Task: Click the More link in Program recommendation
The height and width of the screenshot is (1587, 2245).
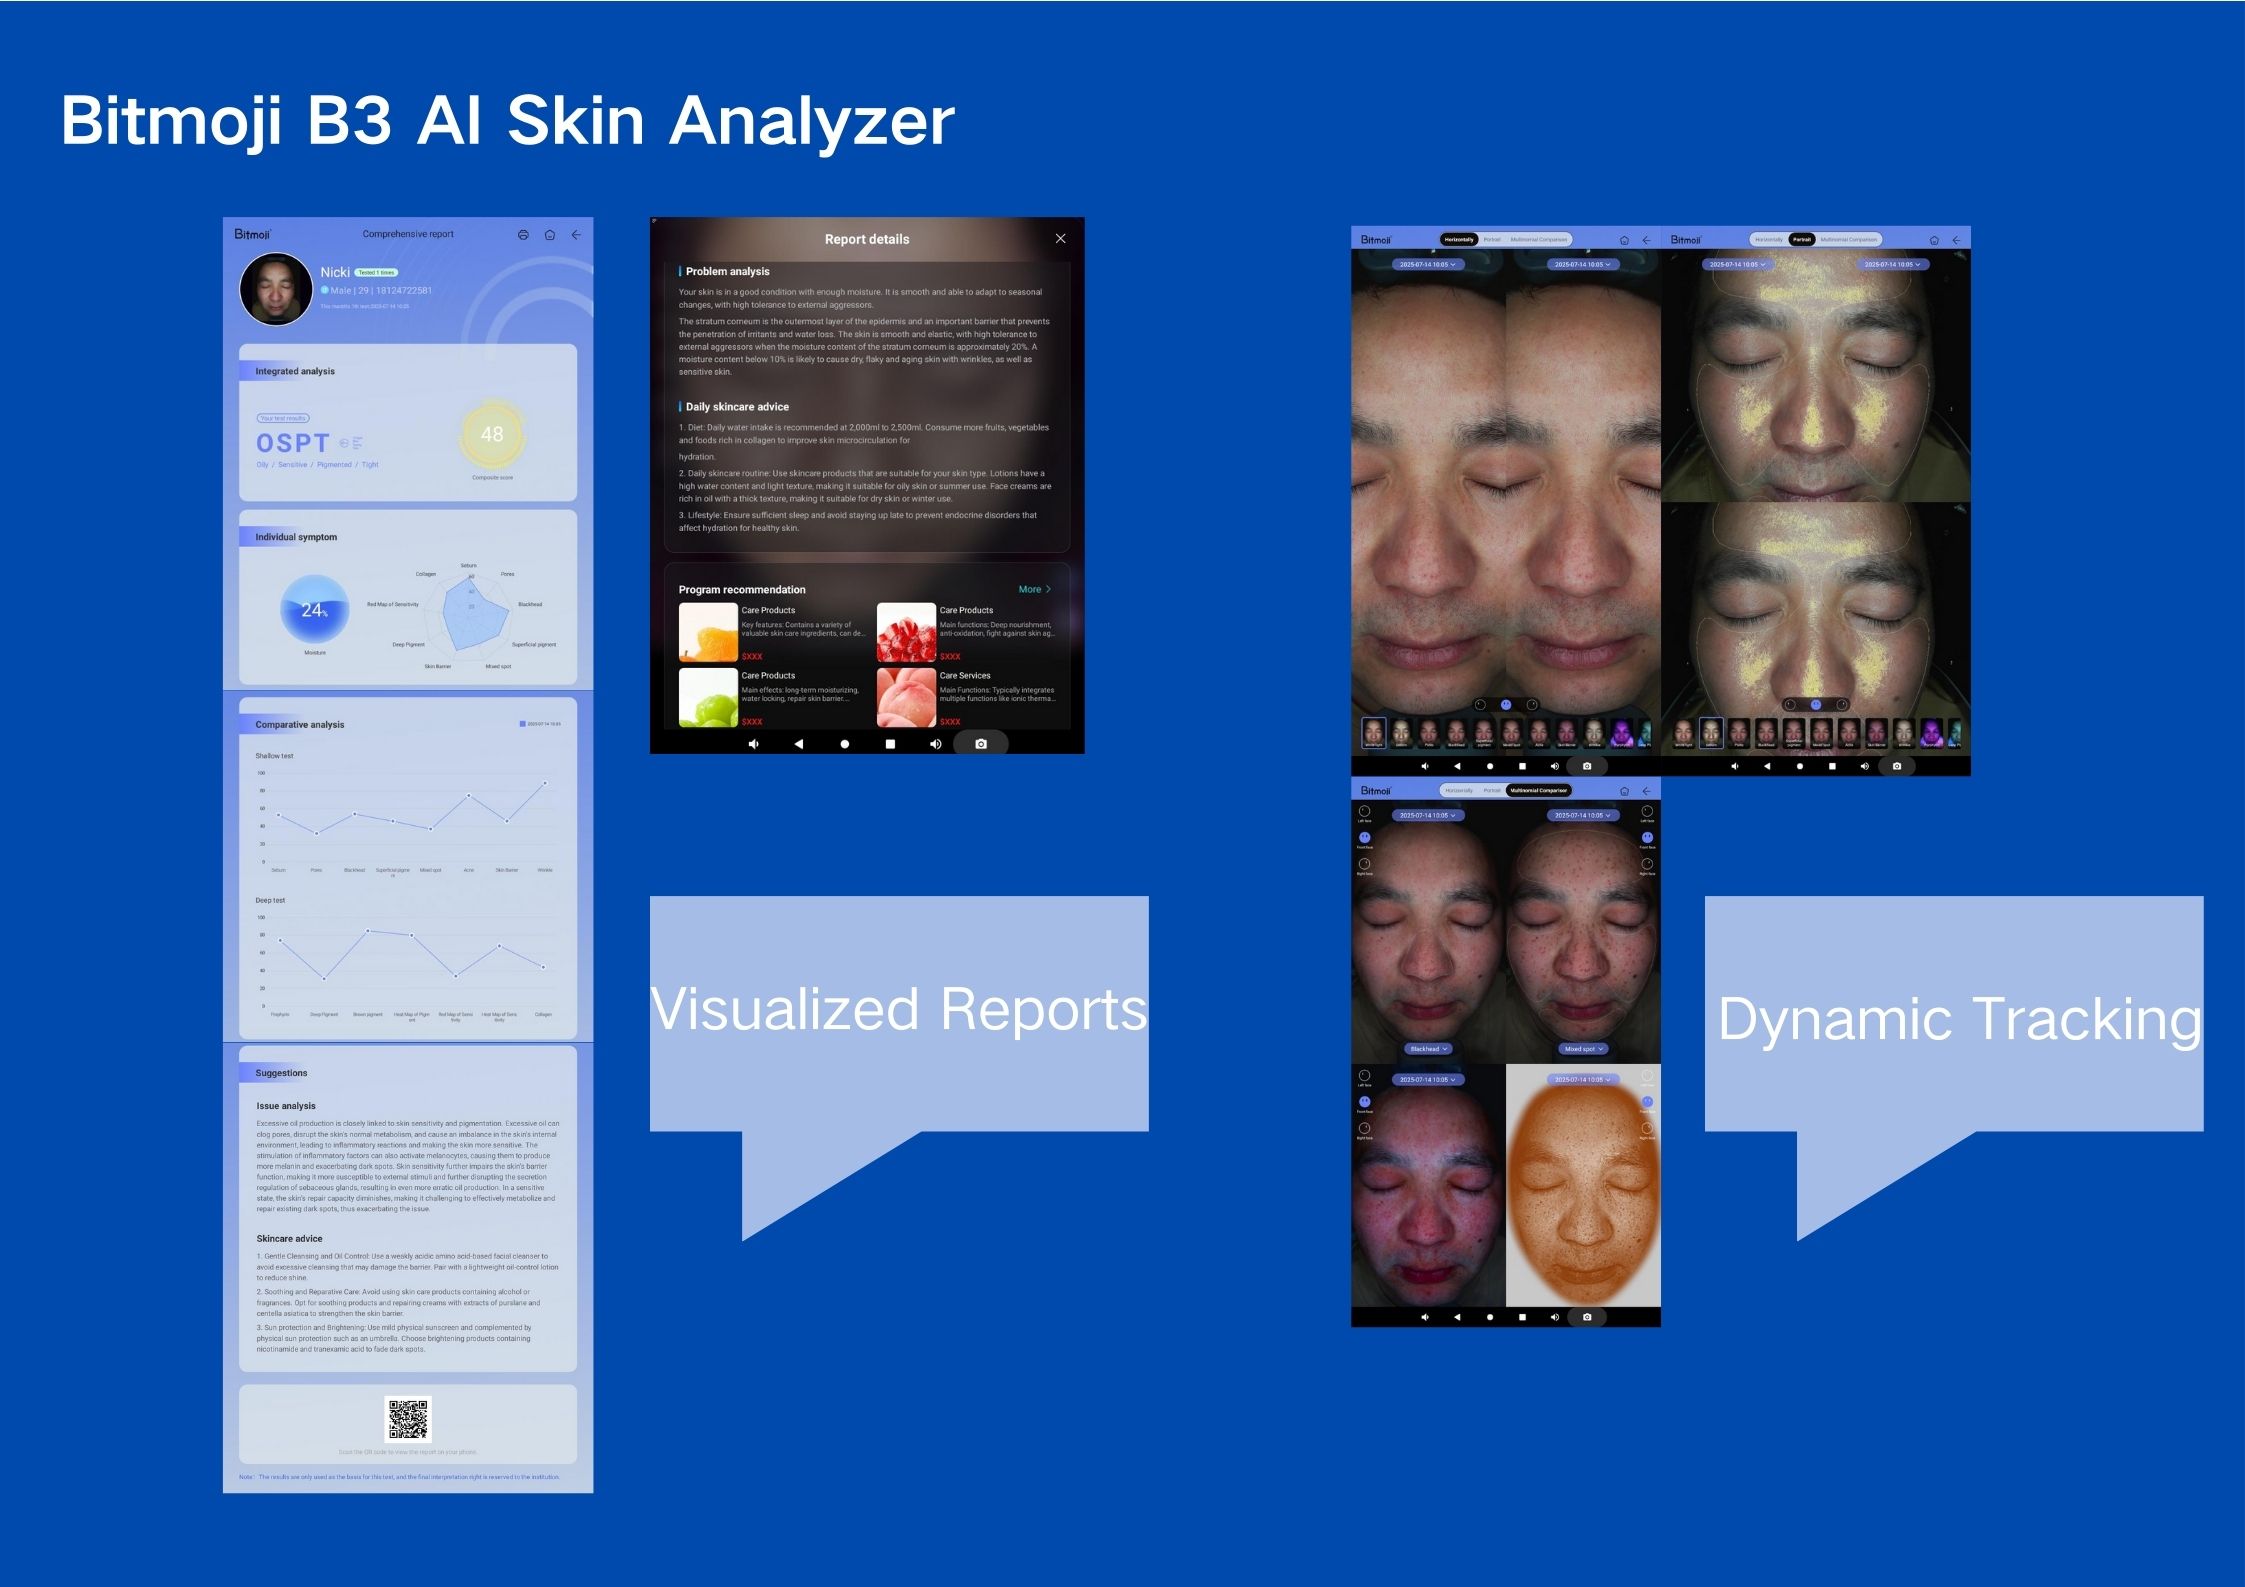Action: (1034, 590)
